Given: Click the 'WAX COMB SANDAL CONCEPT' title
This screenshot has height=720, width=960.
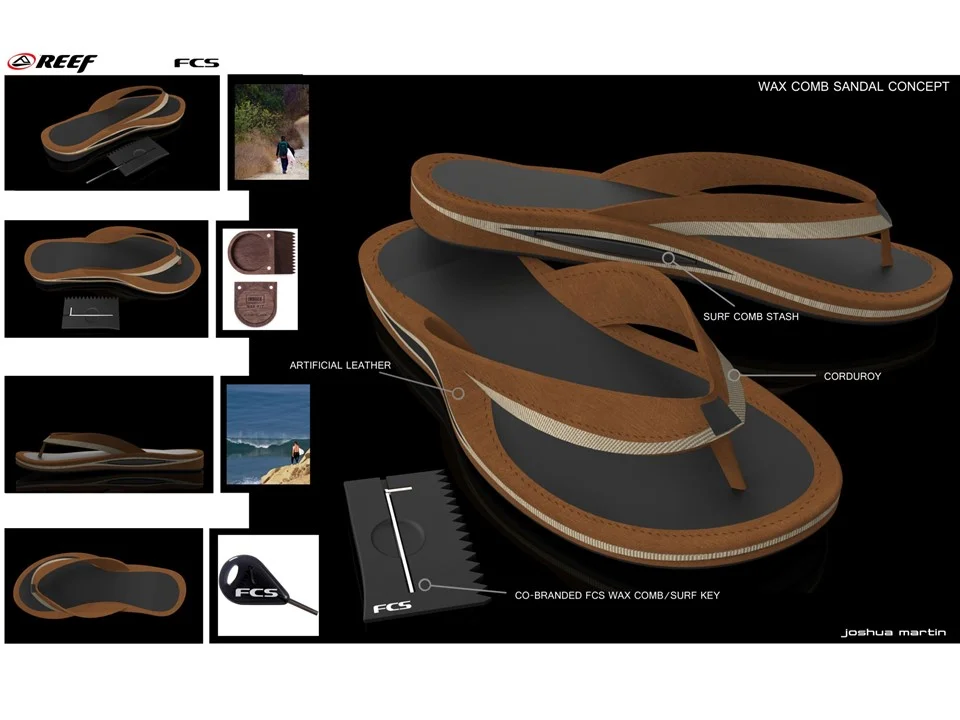Looking at the screenshot, I should click(853, 86).
